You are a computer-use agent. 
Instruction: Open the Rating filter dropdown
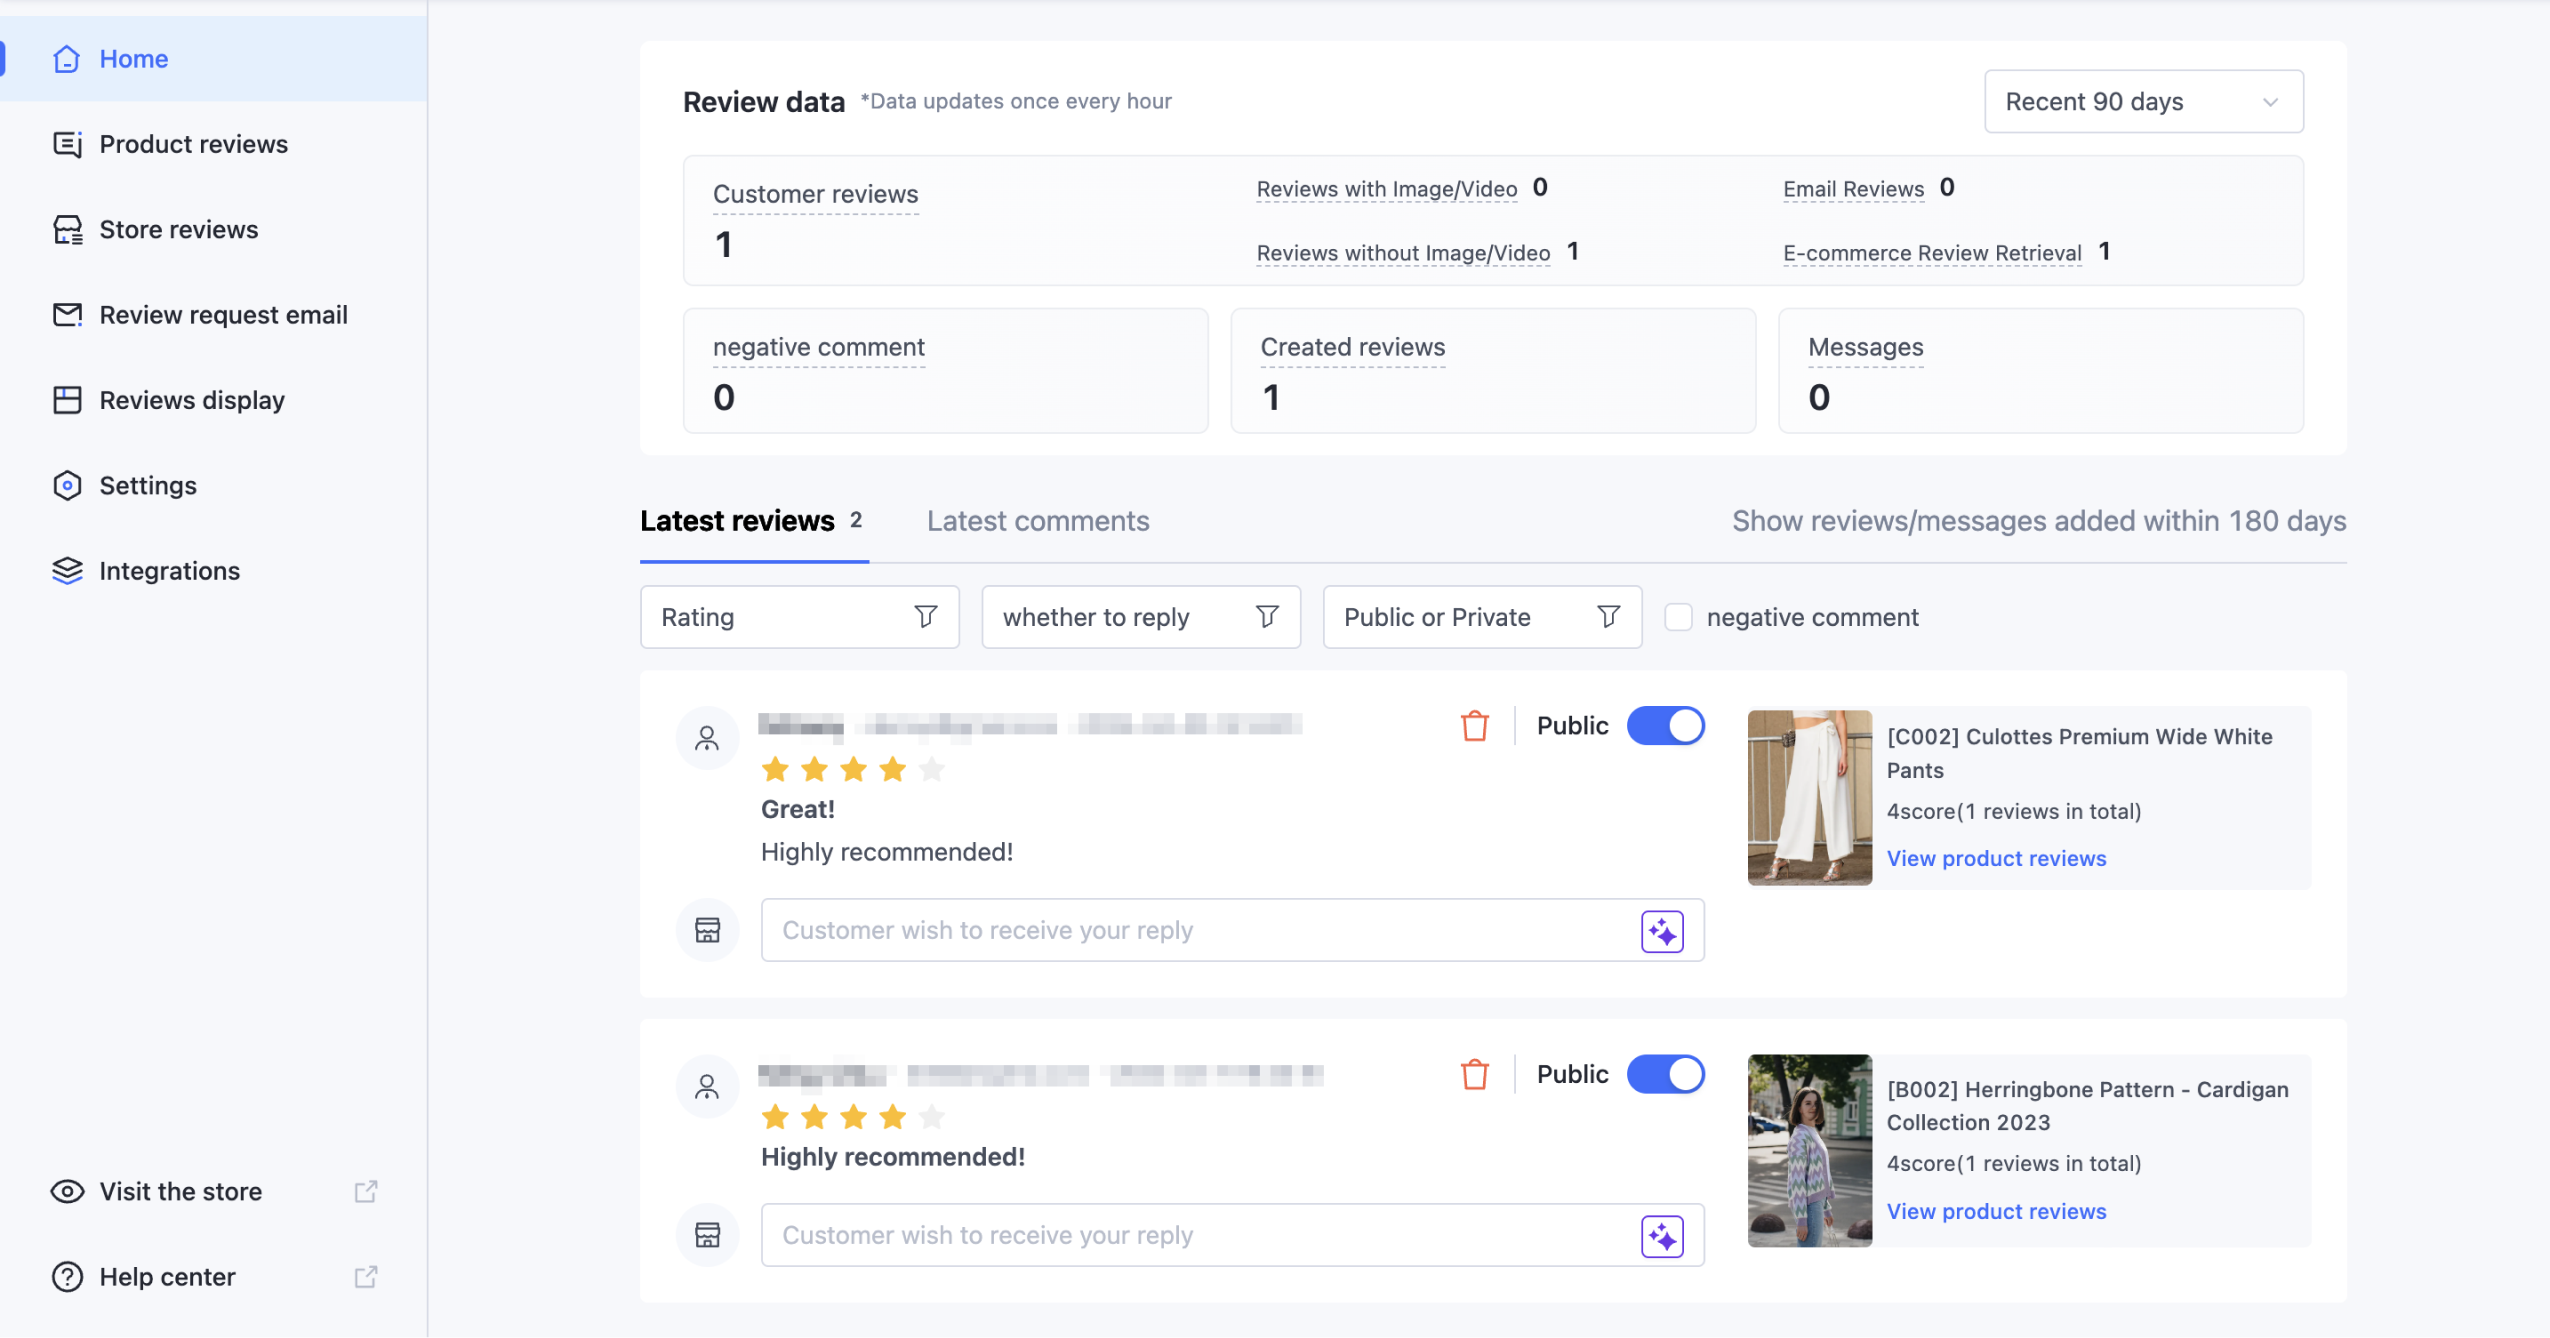[798, 617]
